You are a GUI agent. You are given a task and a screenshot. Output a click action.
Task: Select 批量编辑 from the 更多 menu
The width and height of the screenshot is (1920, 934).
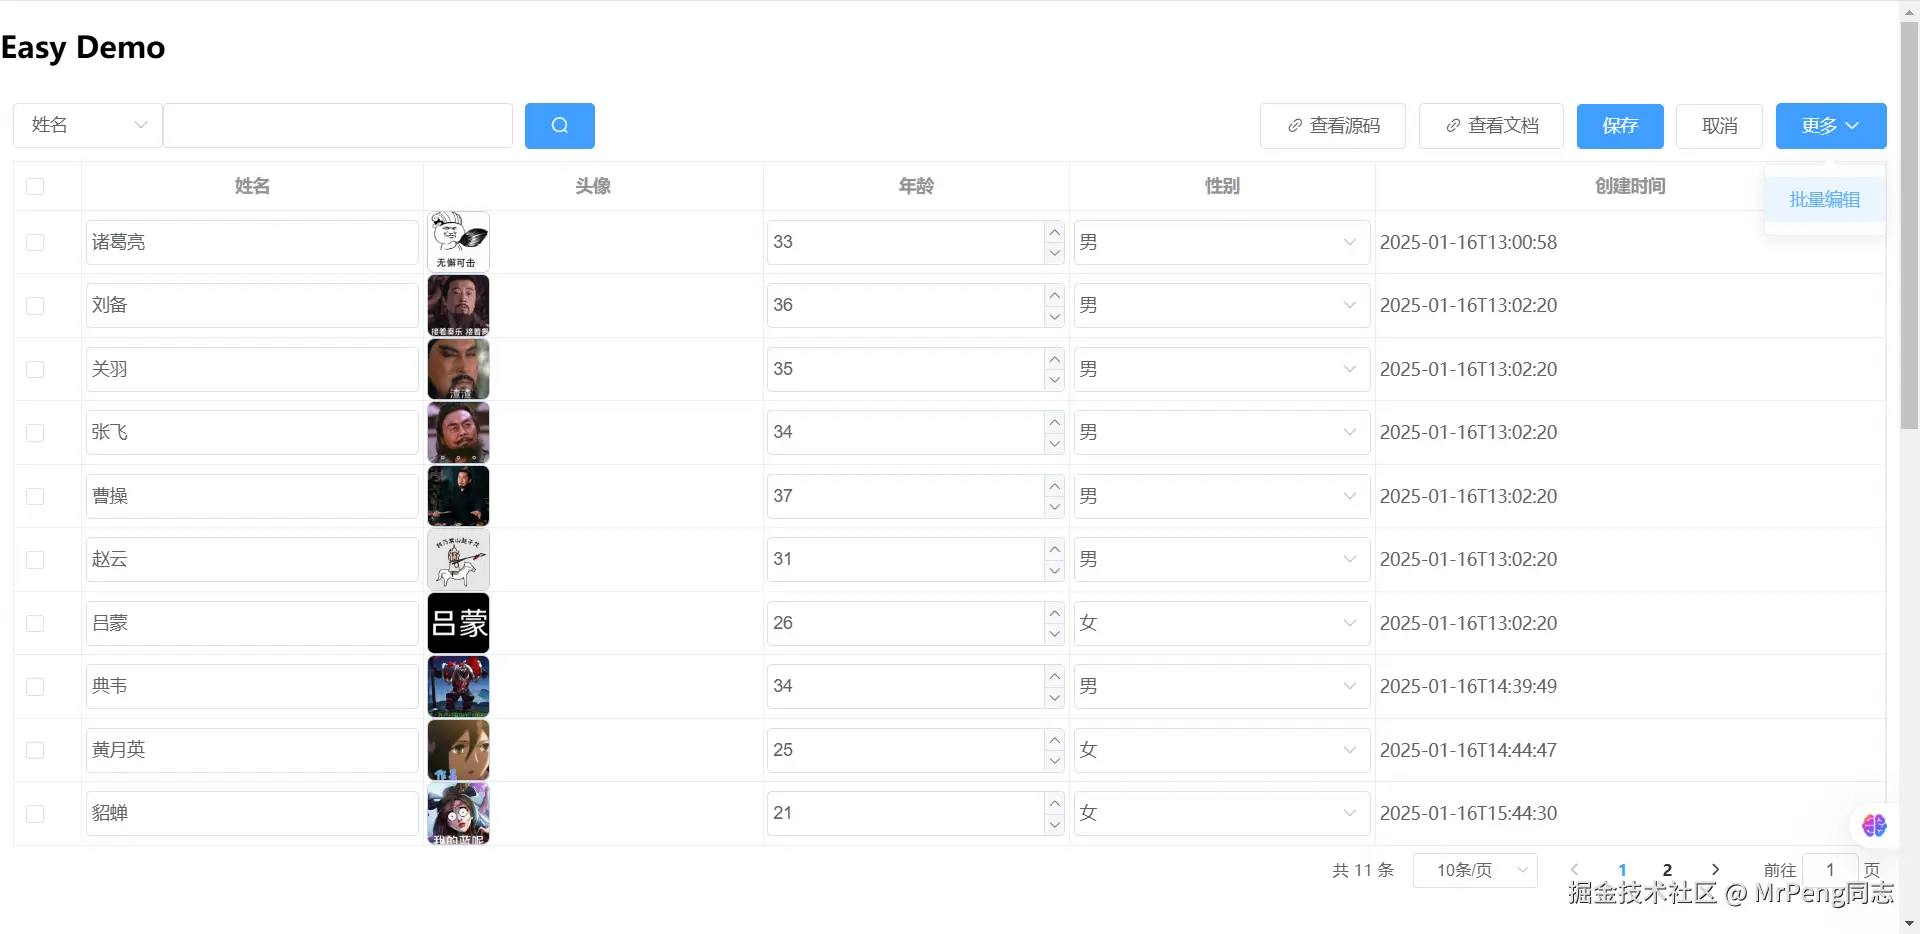[1824, 200]
